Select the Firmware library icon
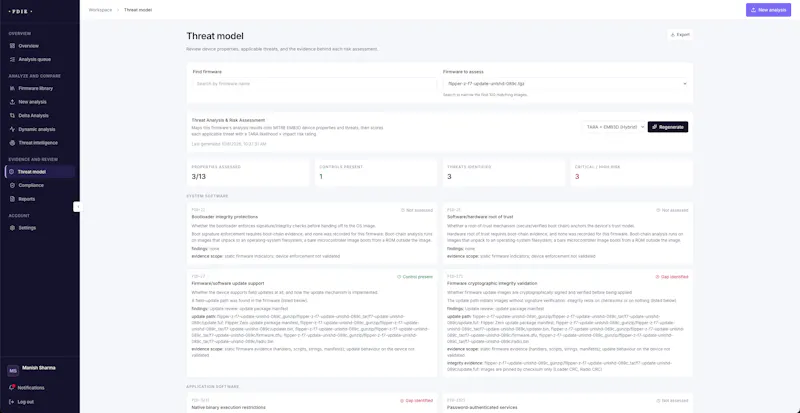This screenshot has width=800, height=413. pyautogui.click(x=12, y=88)
